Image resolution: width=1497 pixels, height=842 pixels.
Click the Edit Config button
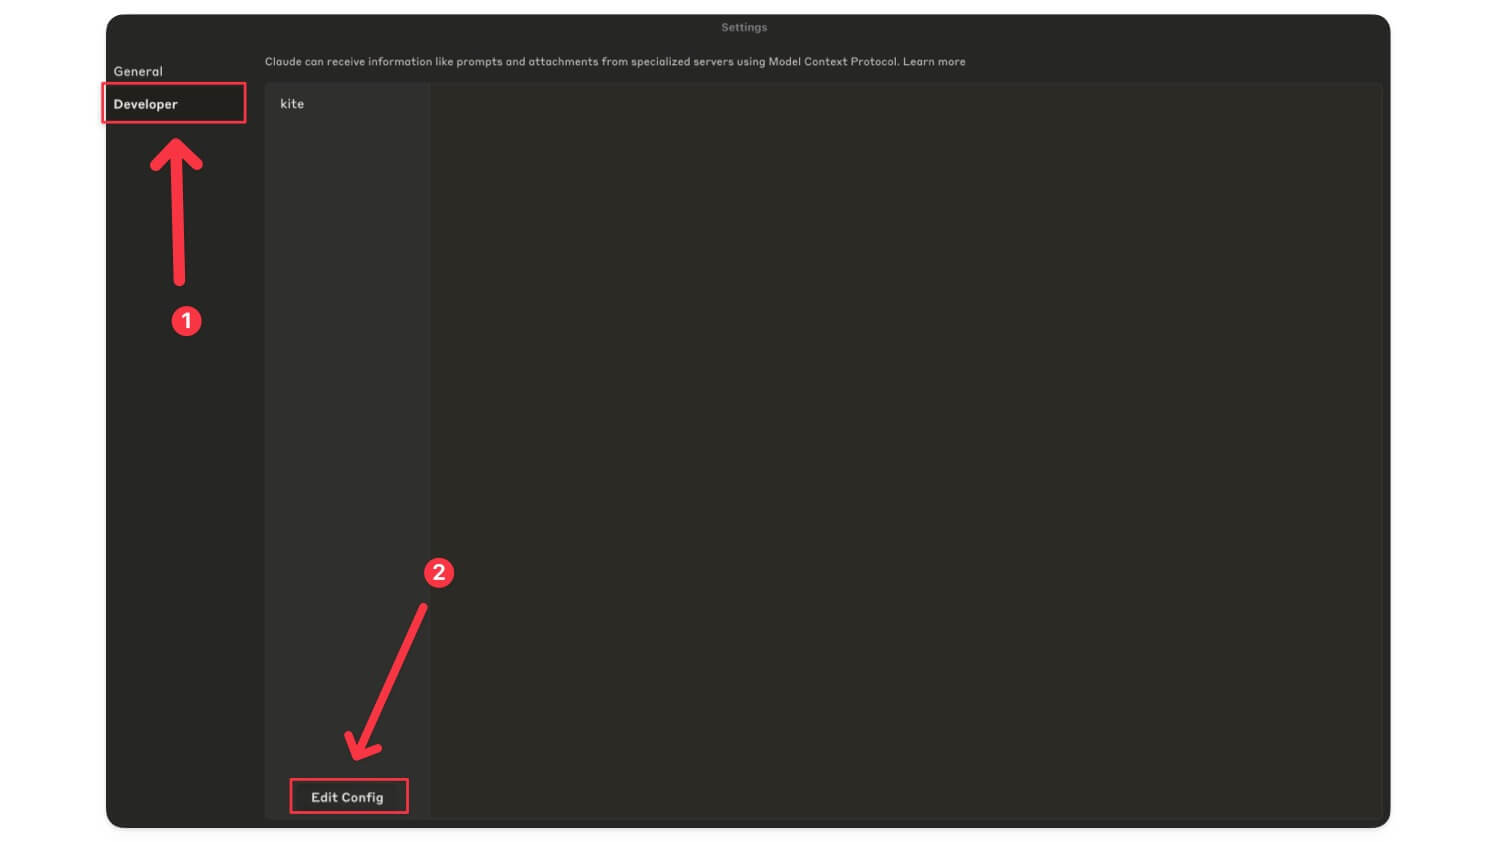pos(348,797)
